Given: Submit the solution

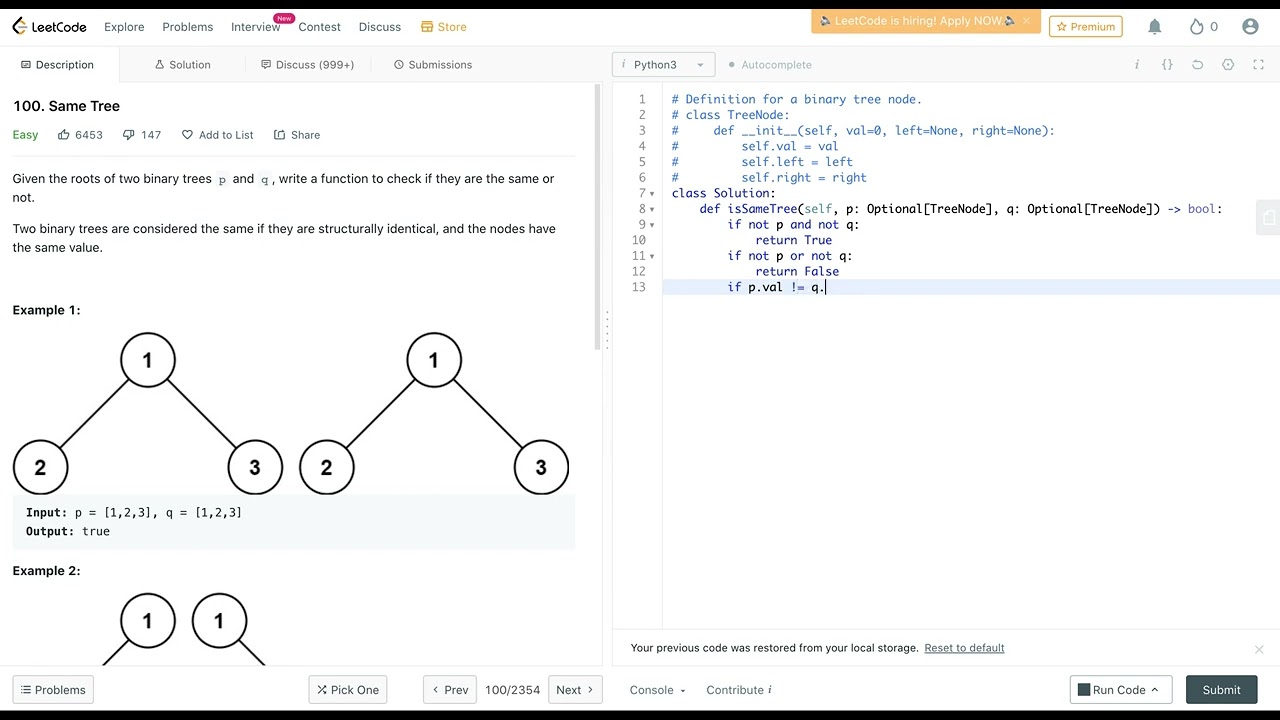Looking at the screenshot, I should click(1221, 690).
